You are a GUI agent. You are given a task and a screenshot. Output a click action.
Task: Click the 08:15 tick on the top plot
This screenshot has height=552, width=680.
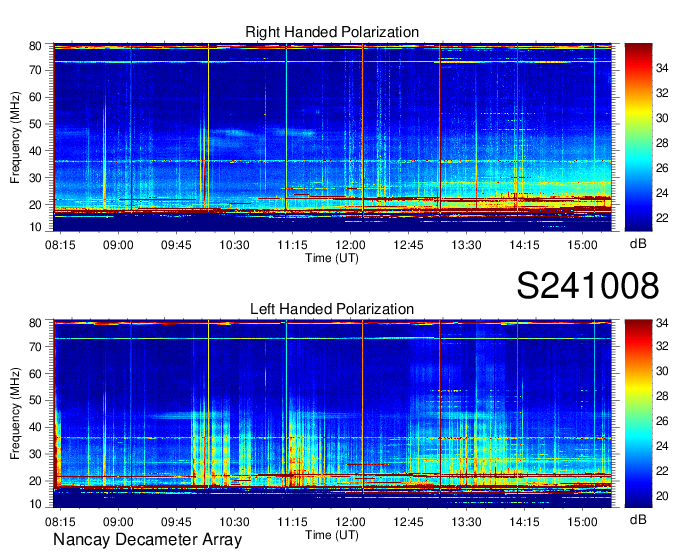pyautogui.click(x=60, y=245)
